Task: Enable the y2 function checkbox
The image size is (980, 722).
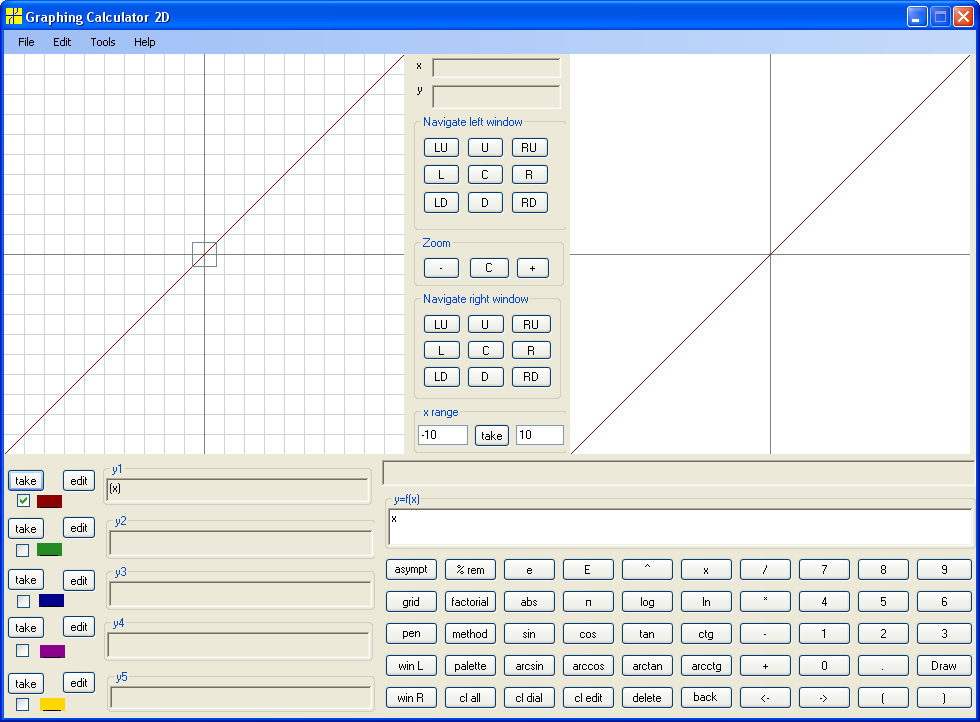Action: click(22, 550)
